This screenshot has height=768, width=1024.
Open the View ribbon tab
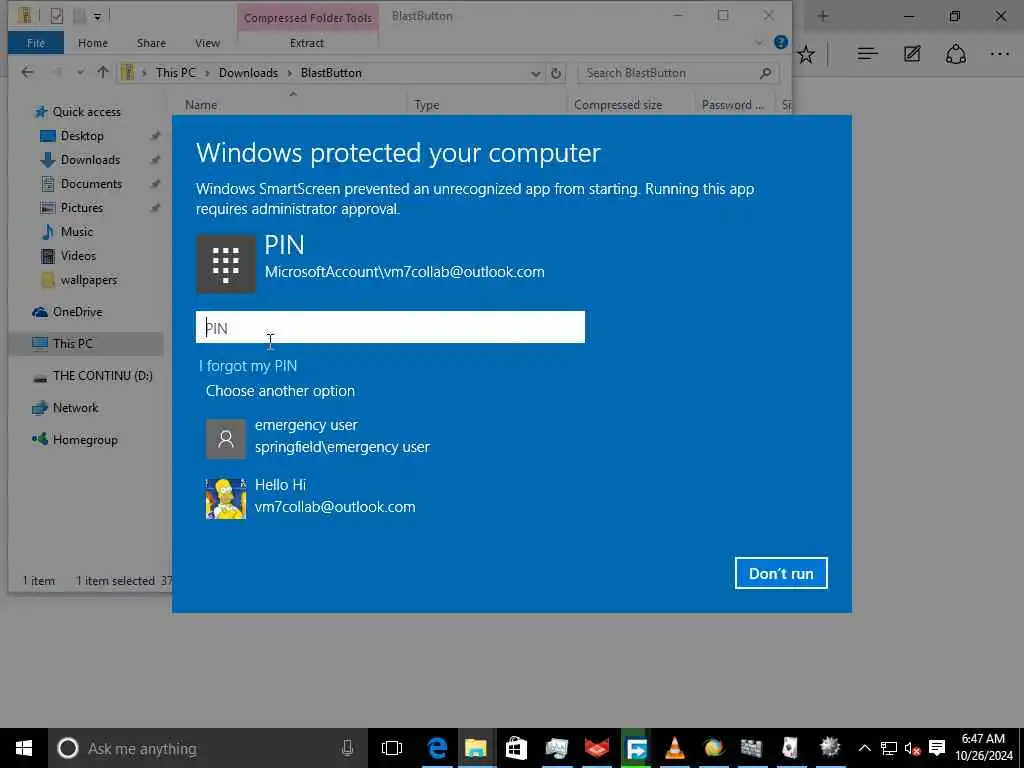[207, 42]
